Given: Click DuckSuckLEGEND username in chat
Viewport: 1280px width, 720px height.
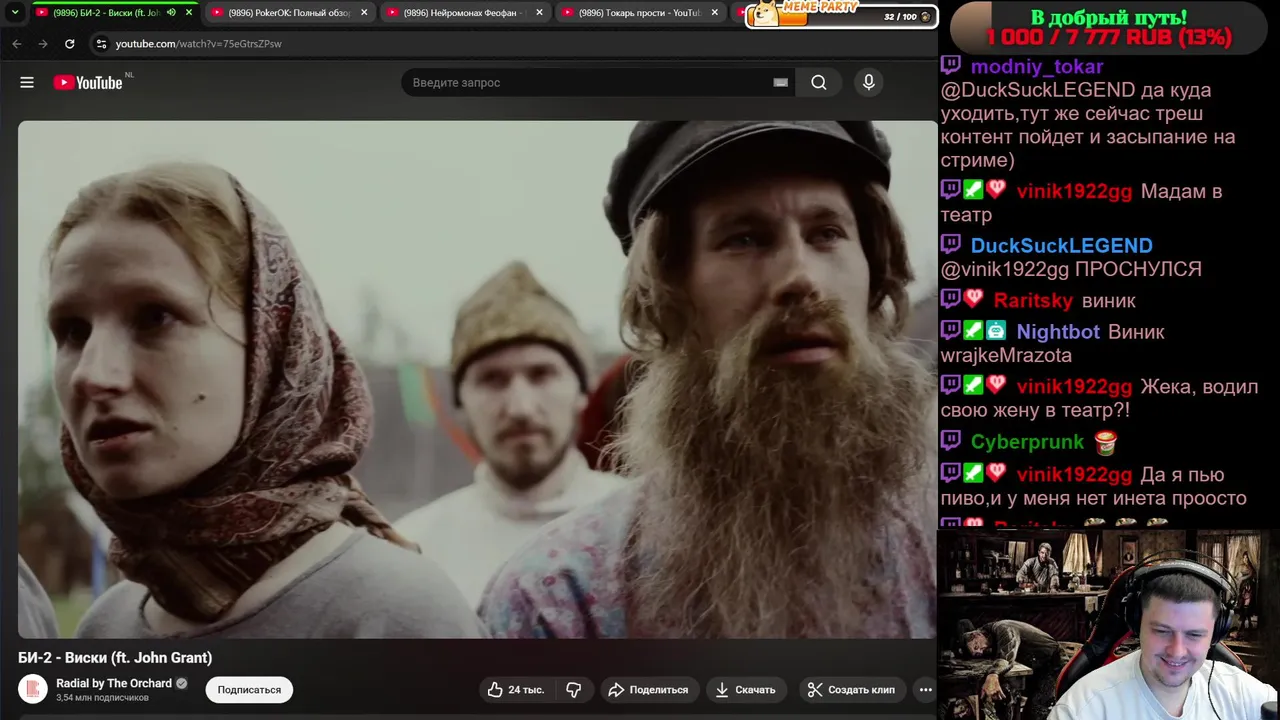Looking at the screenshot, I should (x=1062, y=245).
